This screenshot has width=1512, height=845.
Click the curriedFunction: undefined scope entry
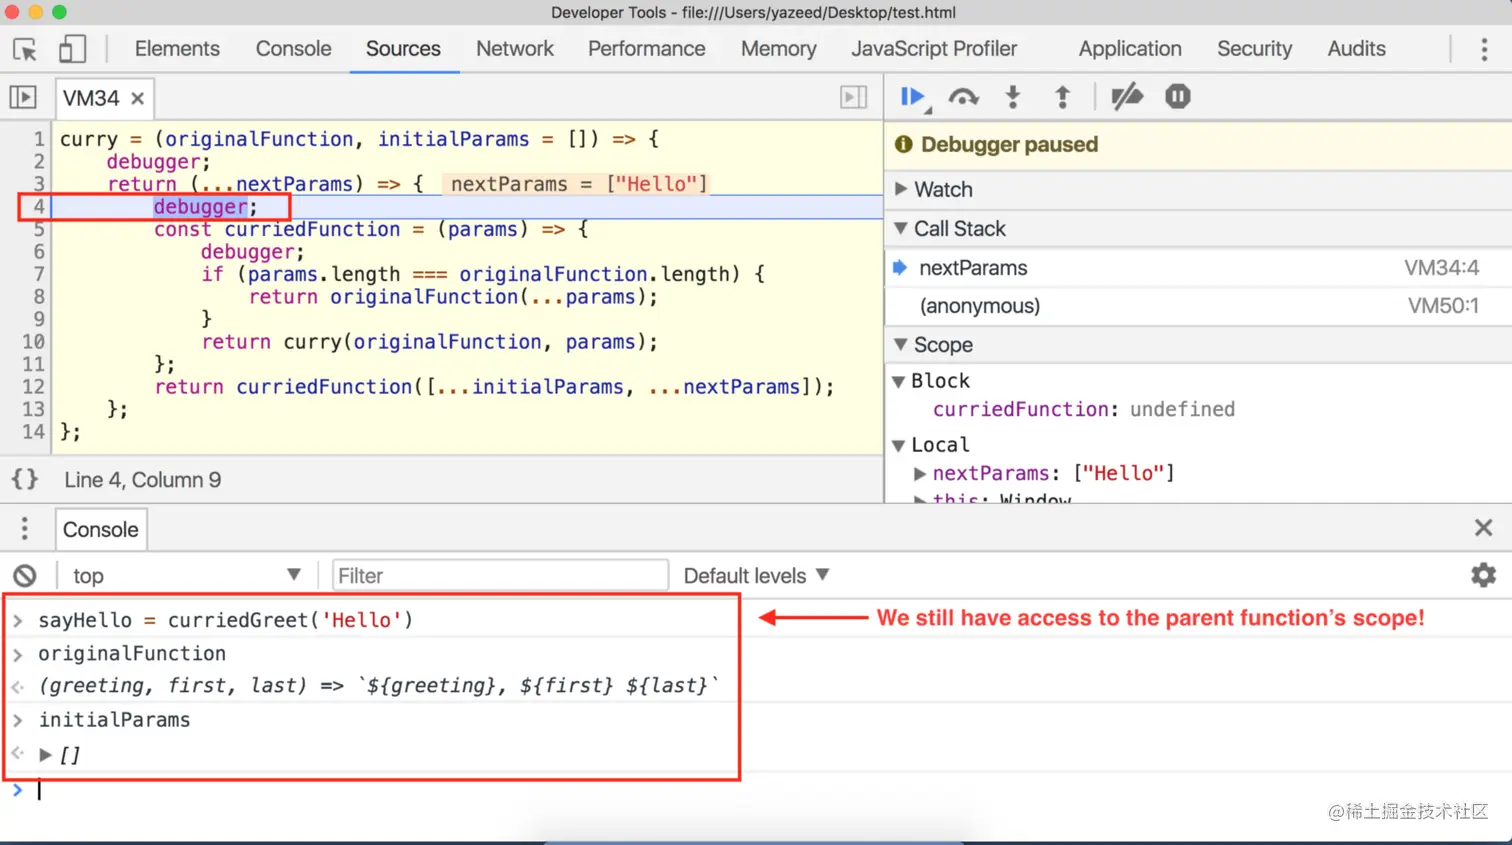tap(1084, 409)
